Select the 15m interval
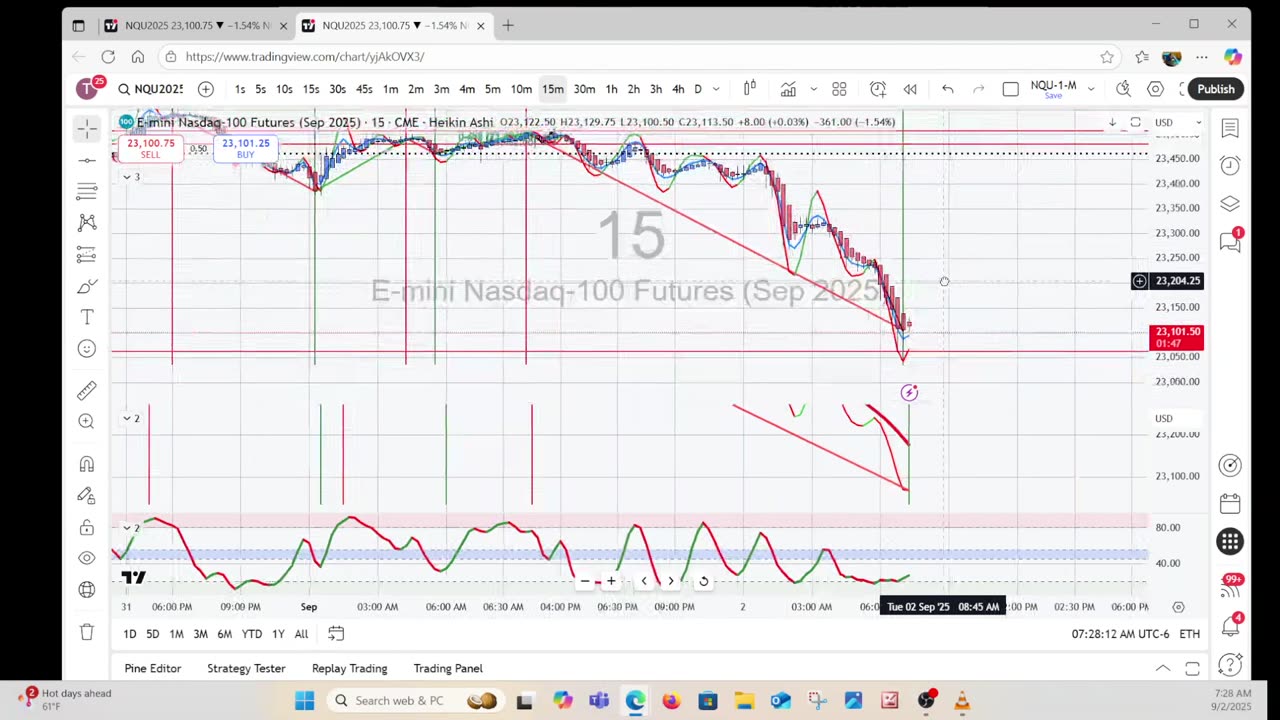This screenshot has width=1280, height=720. coord(552,89)
